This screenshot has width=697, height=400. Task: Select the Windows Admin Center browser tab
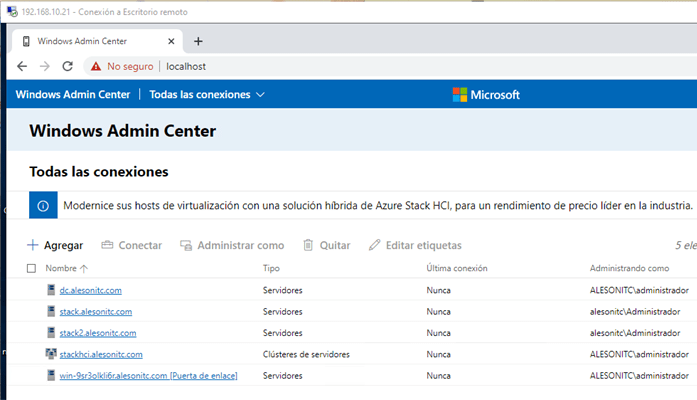click(x=97, y=41)
